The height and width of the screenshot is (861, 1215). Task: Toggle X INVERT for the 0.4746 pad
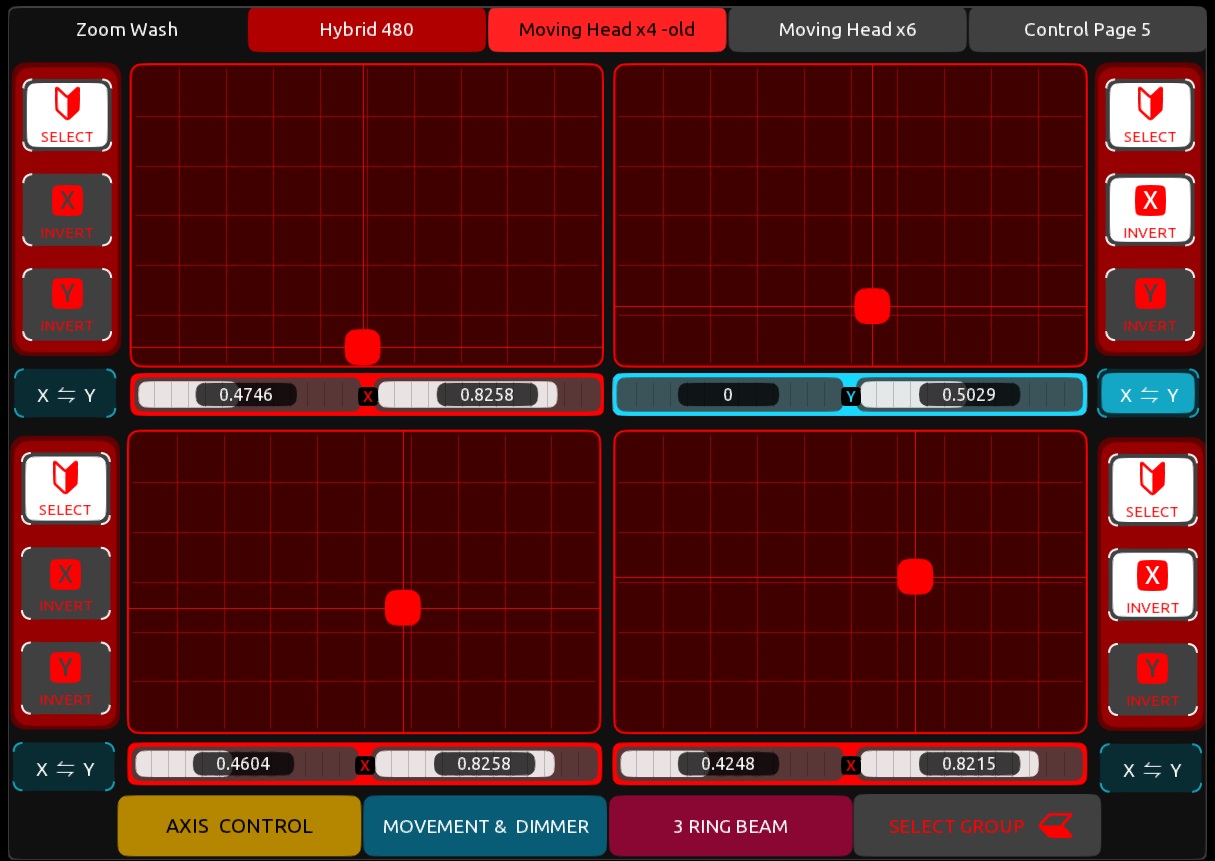67,210
